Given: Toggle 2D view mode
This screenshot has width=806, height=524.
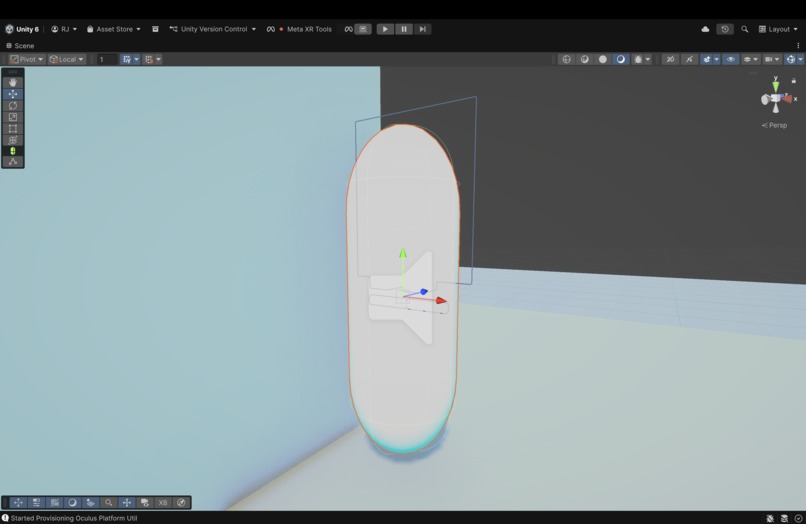Looking at the screenshot, I should coord(670,59).
